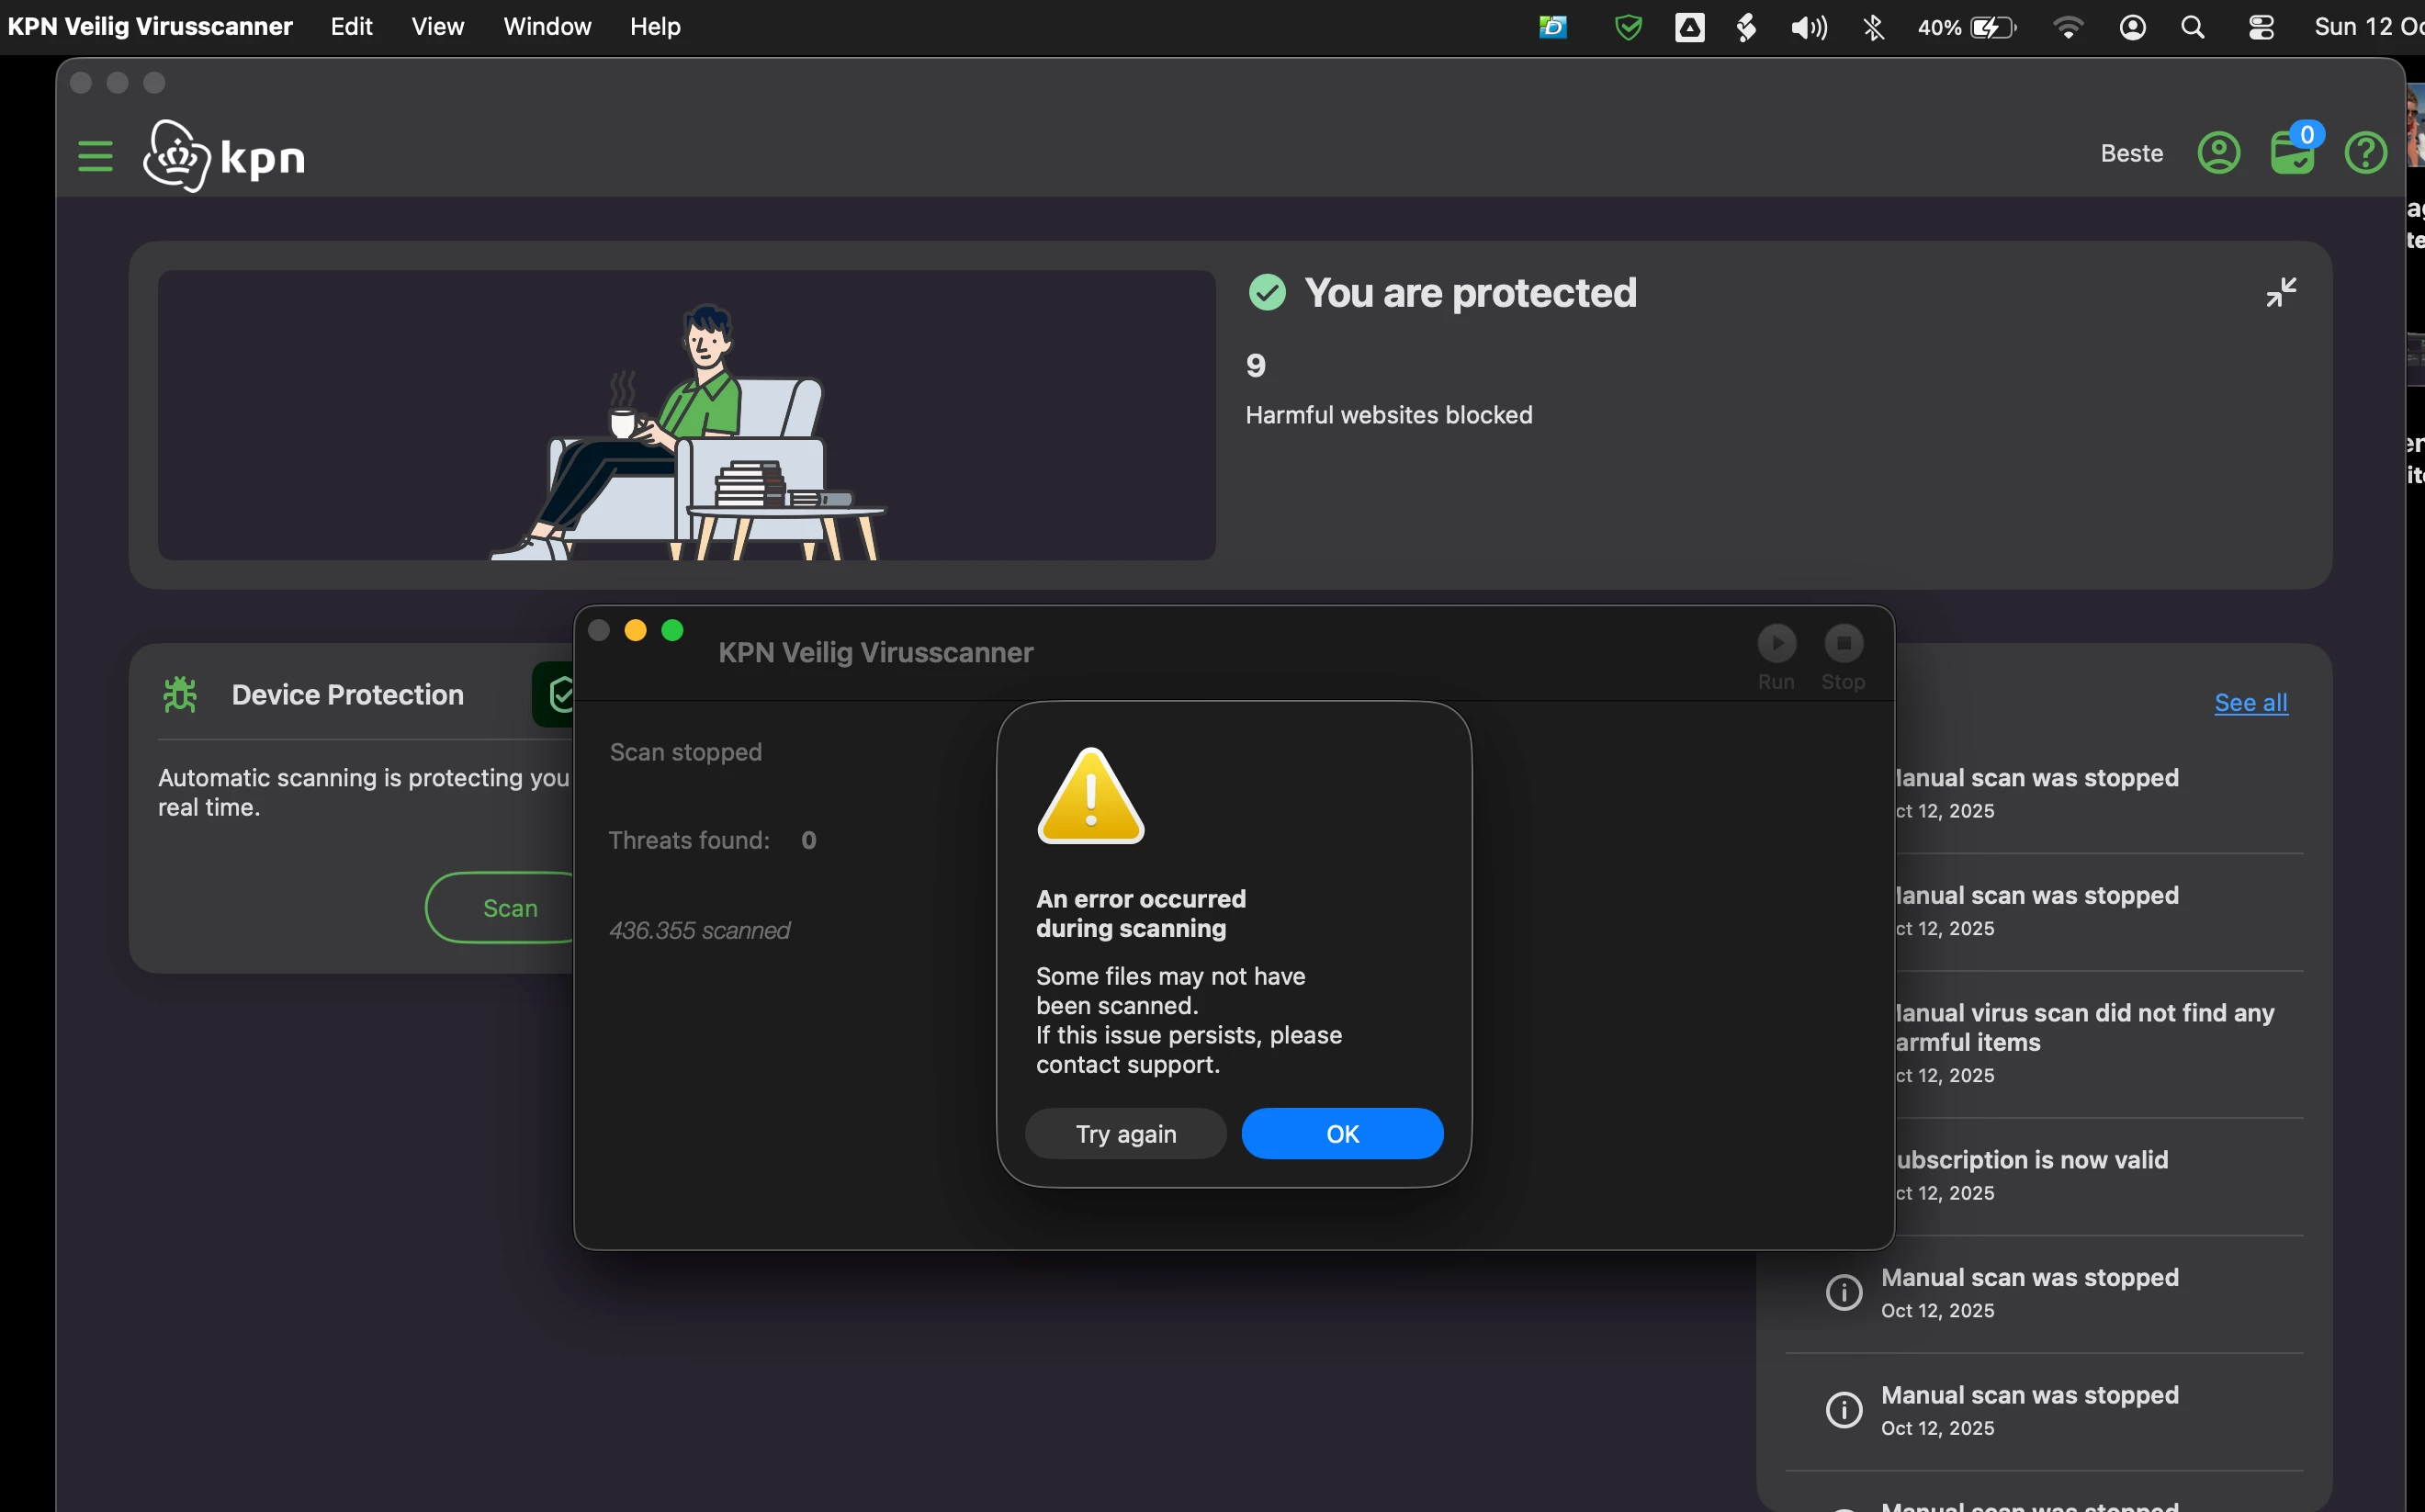
Task: Open the hamburger navigation menu
Action: click(95, 156)
